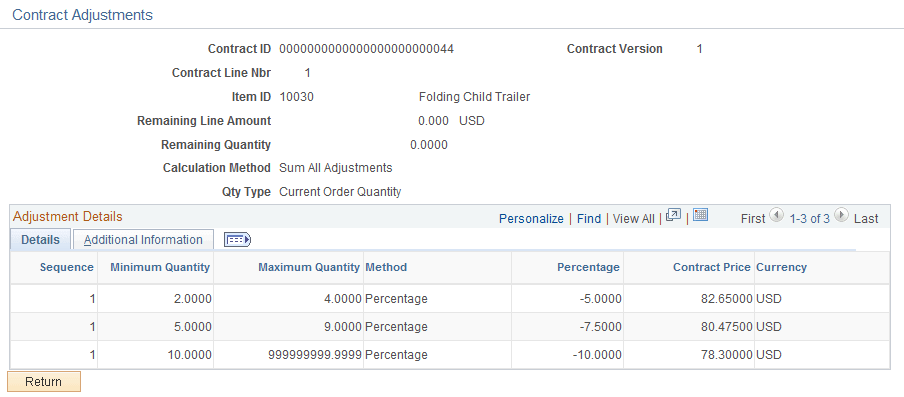The height and width of the screenshot is (397, 904).
Task: Select the 80.47500 contract price cell
Action: tap(726, 327)
